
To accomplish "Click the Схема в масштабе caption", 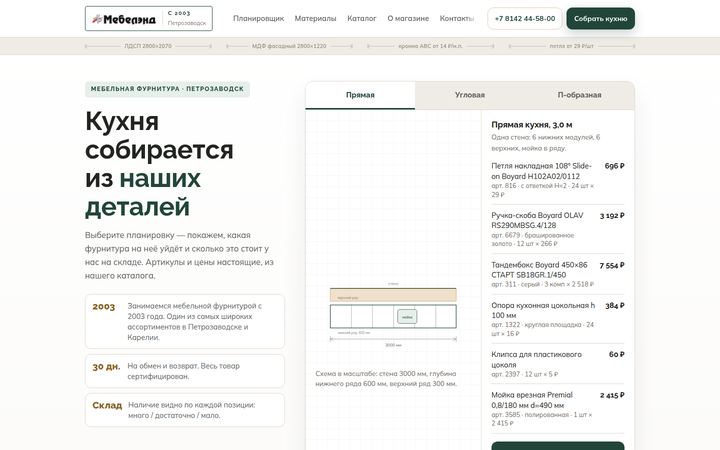I will [x=386, y=378].
